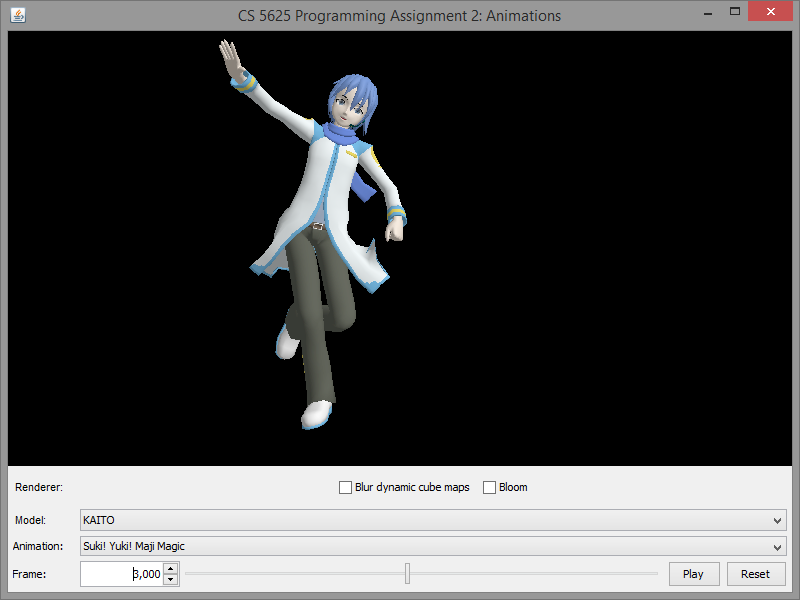800x600 pixels.
Task: Increase frame with the spinner up arrow
Action: [x=170, y=569]
